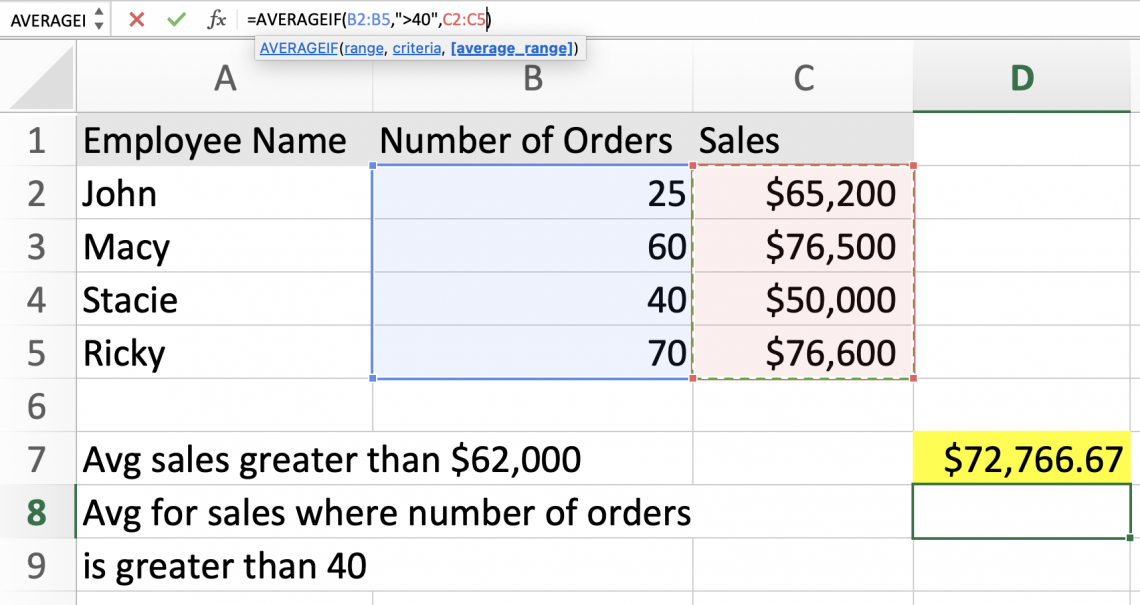Select the cell with value 60
This screenshot has width=1140, height=605.
point(532,246)
